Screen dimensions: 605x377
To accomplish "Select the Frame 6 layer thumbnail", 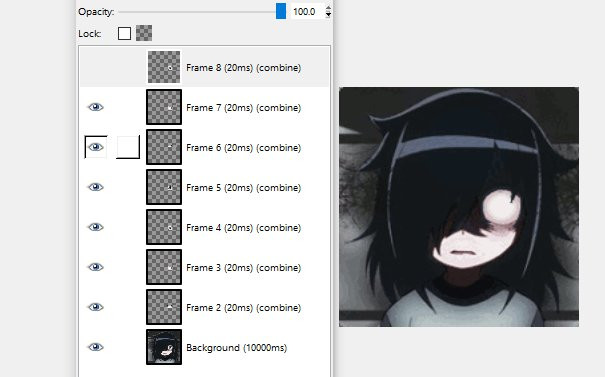I will [x=164, y=147].
